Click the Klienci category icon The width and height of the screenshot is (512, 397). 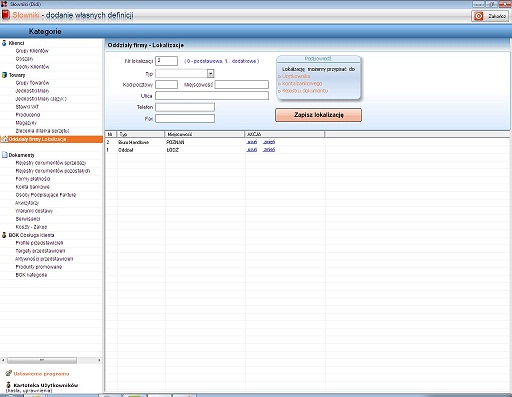[4, 43]
